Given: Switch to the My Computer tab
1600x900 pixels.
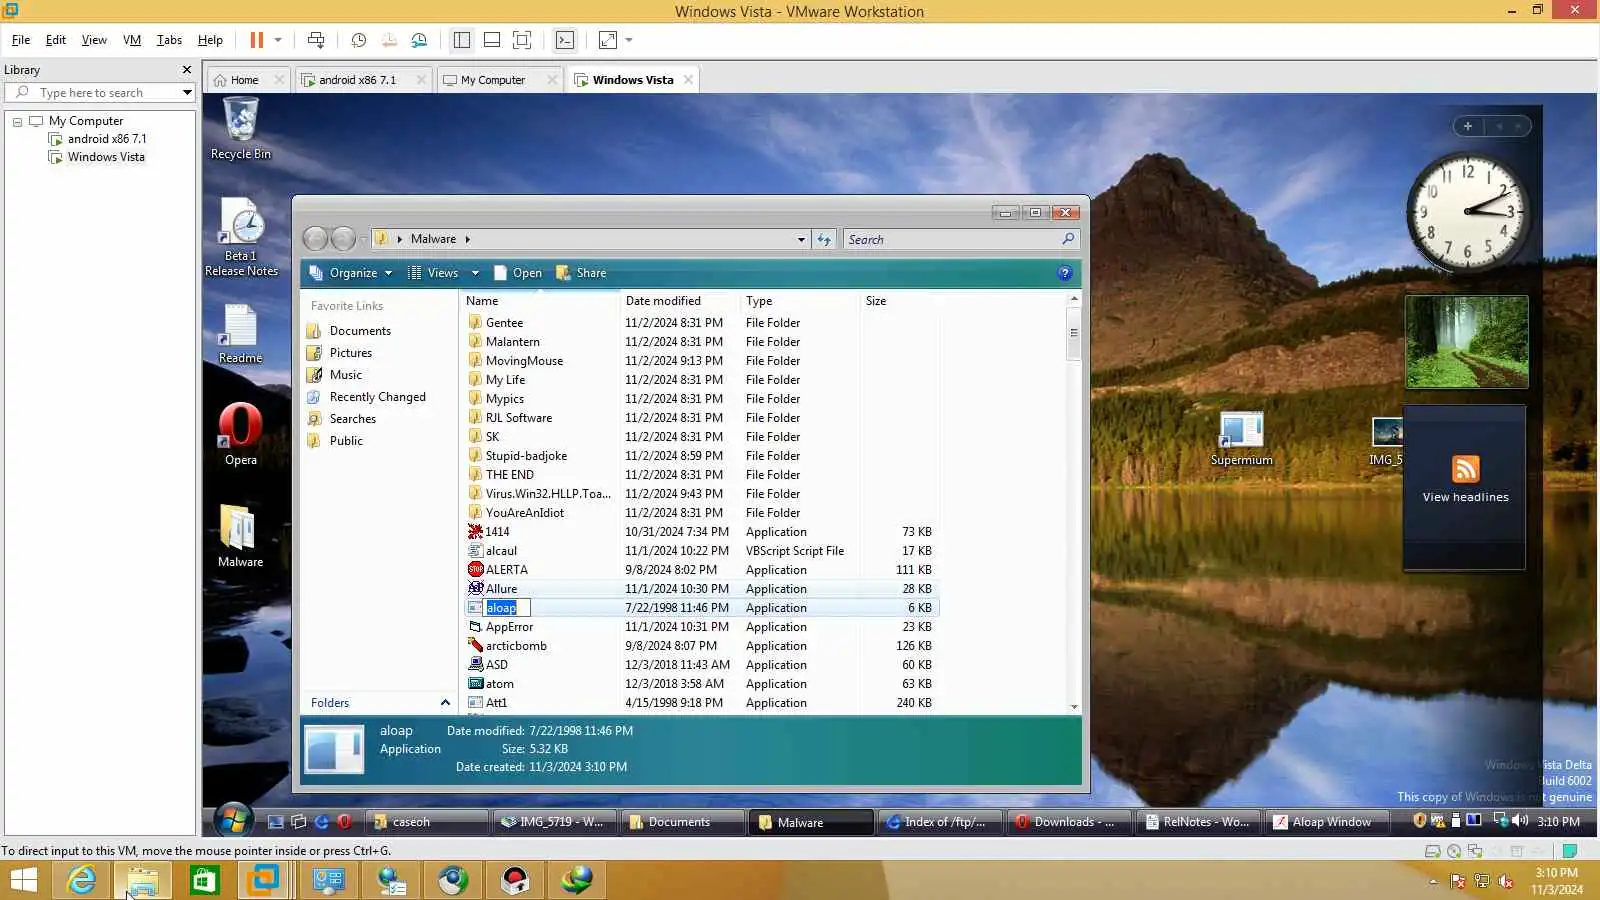Looking at the screenshot, I should tap(492, 80).
